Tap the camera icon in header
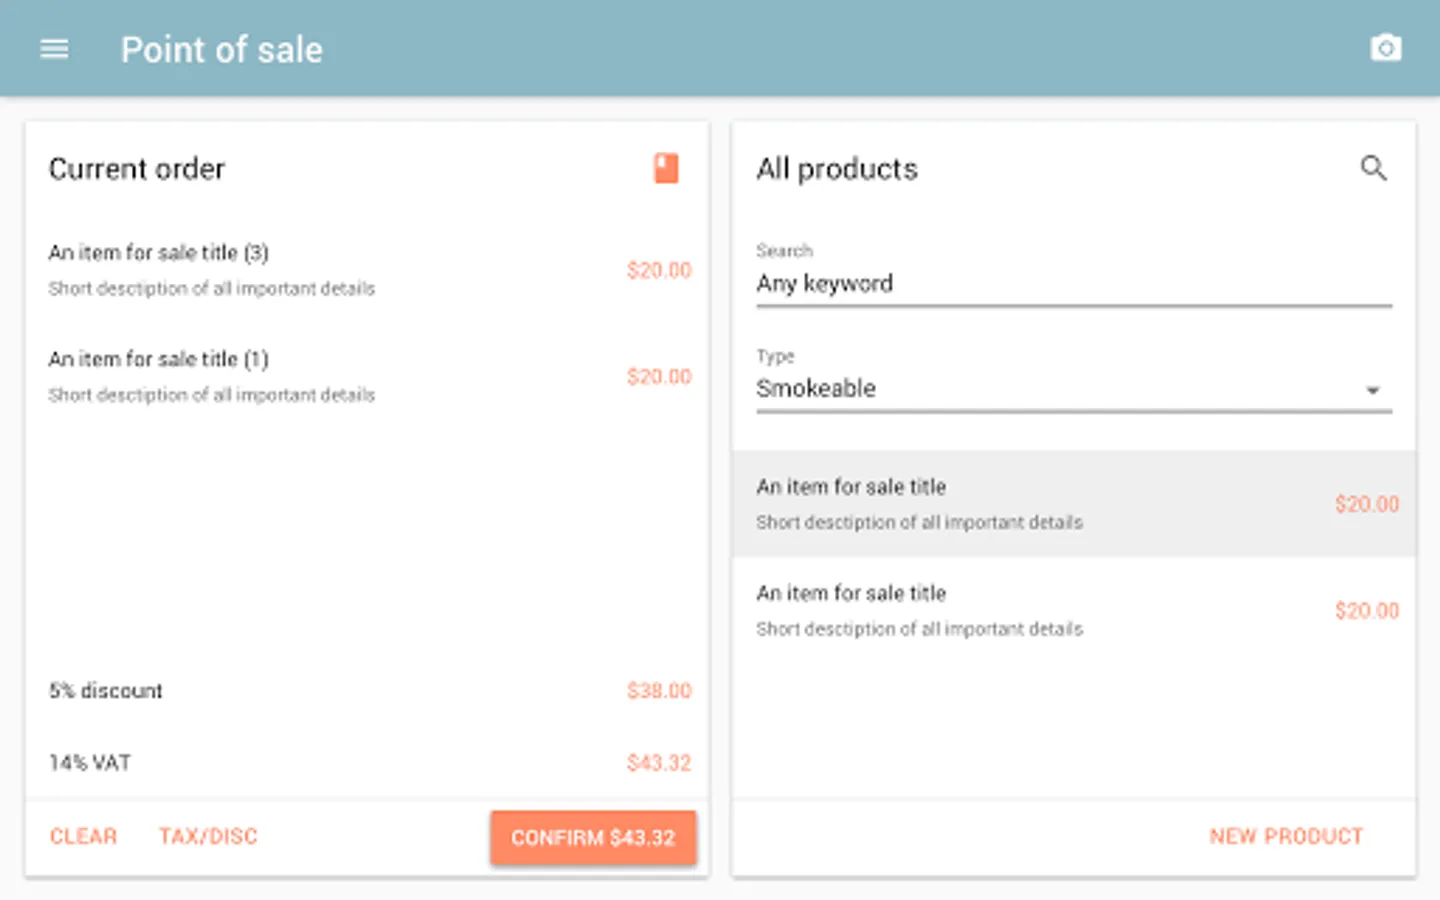Image resolution: width=1440 pixels, height=900 pixels. click(1385, 48)
